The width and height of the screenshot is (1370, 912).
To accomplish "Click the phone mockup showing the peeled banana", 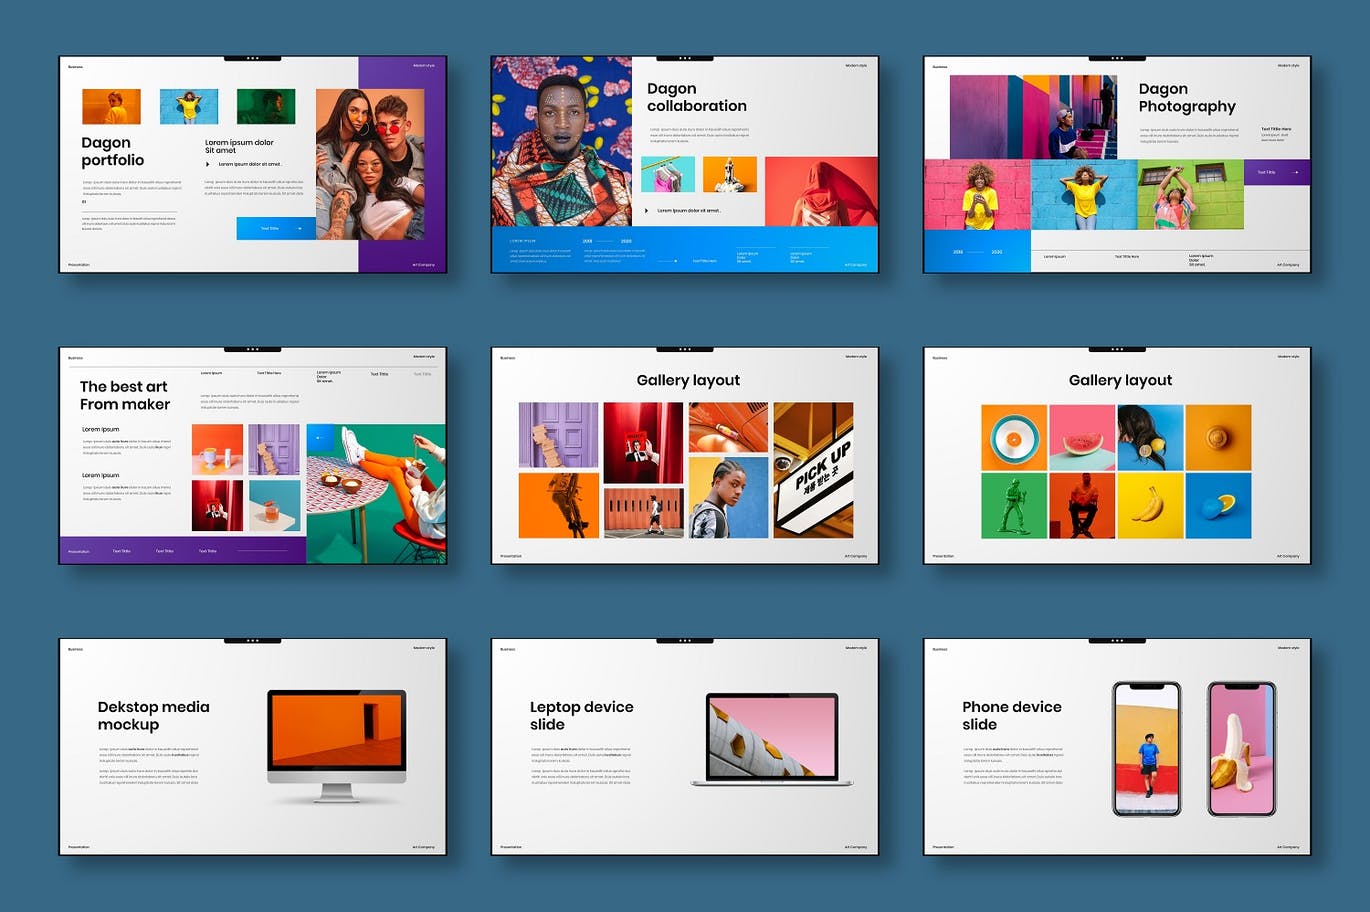I will point(1241,749).
